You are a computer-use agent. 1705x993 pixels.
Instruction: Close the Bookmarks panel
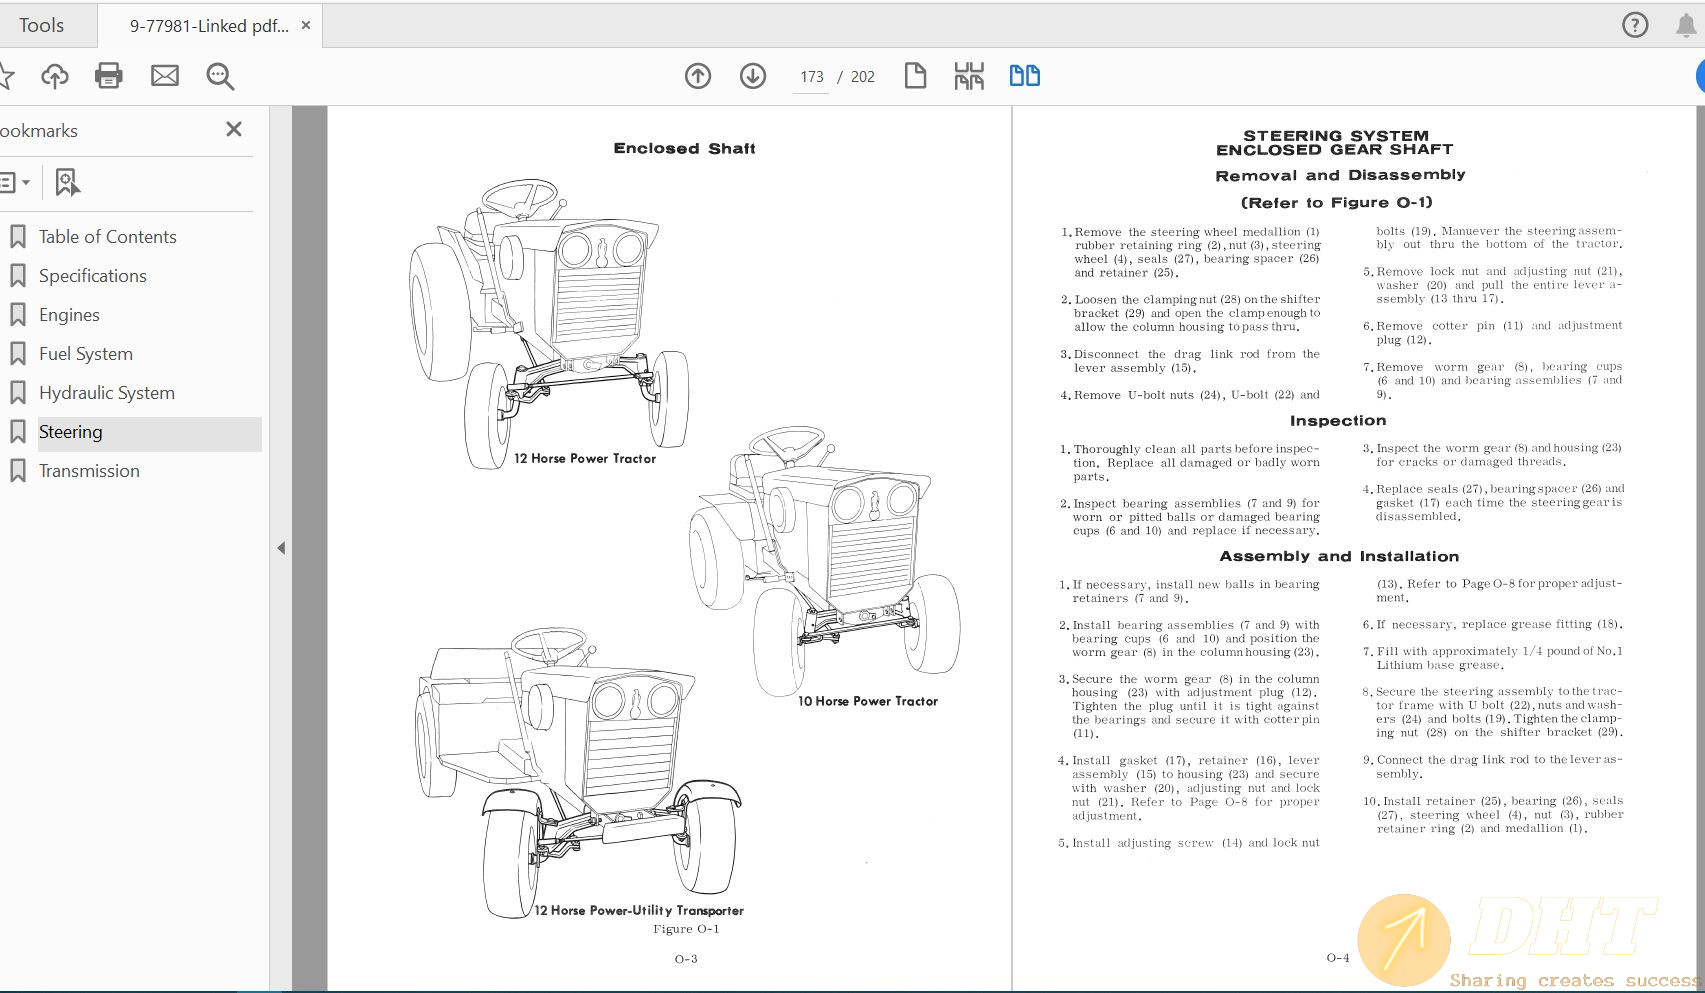[x=234, y=130]
